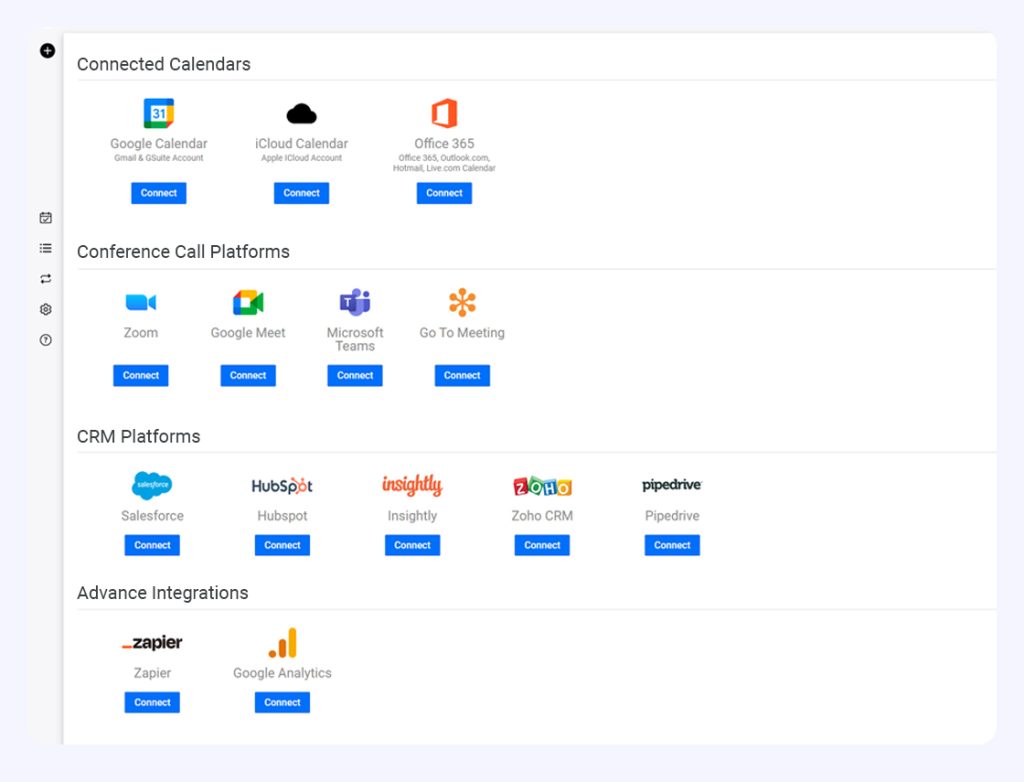Connect Google Meet
The height and width of the screenshot is (782, 1024).
coord(248,375)
